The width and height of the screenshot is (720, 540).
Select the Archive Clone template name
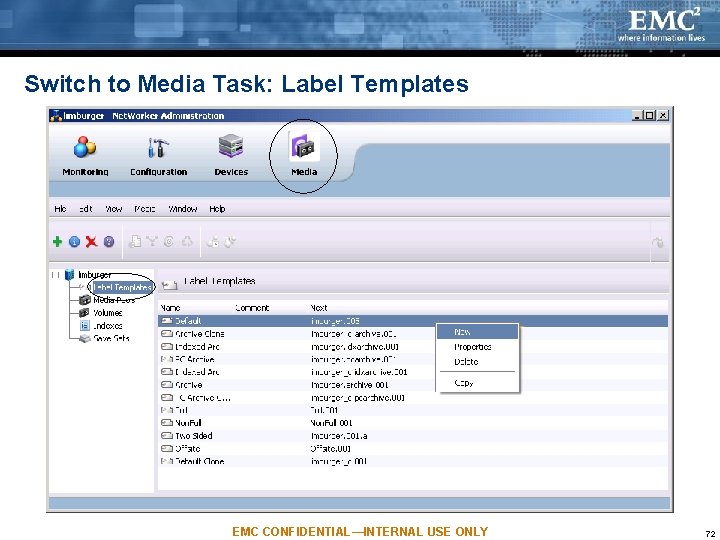click(x=200, y=334)
